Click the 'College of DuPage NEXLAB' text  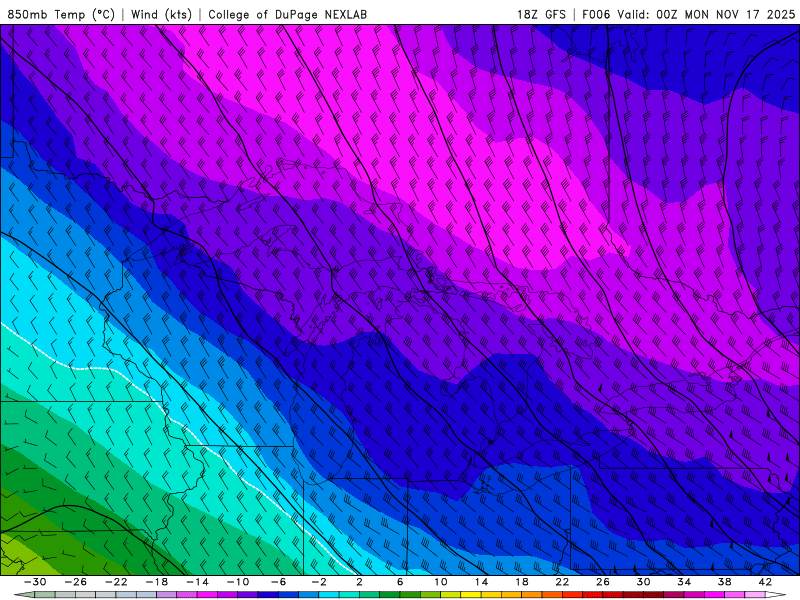coord(287,14)
